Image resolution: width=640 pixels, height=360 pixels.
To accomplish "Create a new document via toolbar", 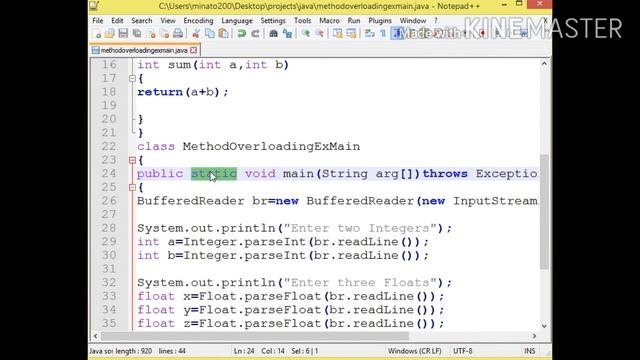I will [x=97, y=34].
